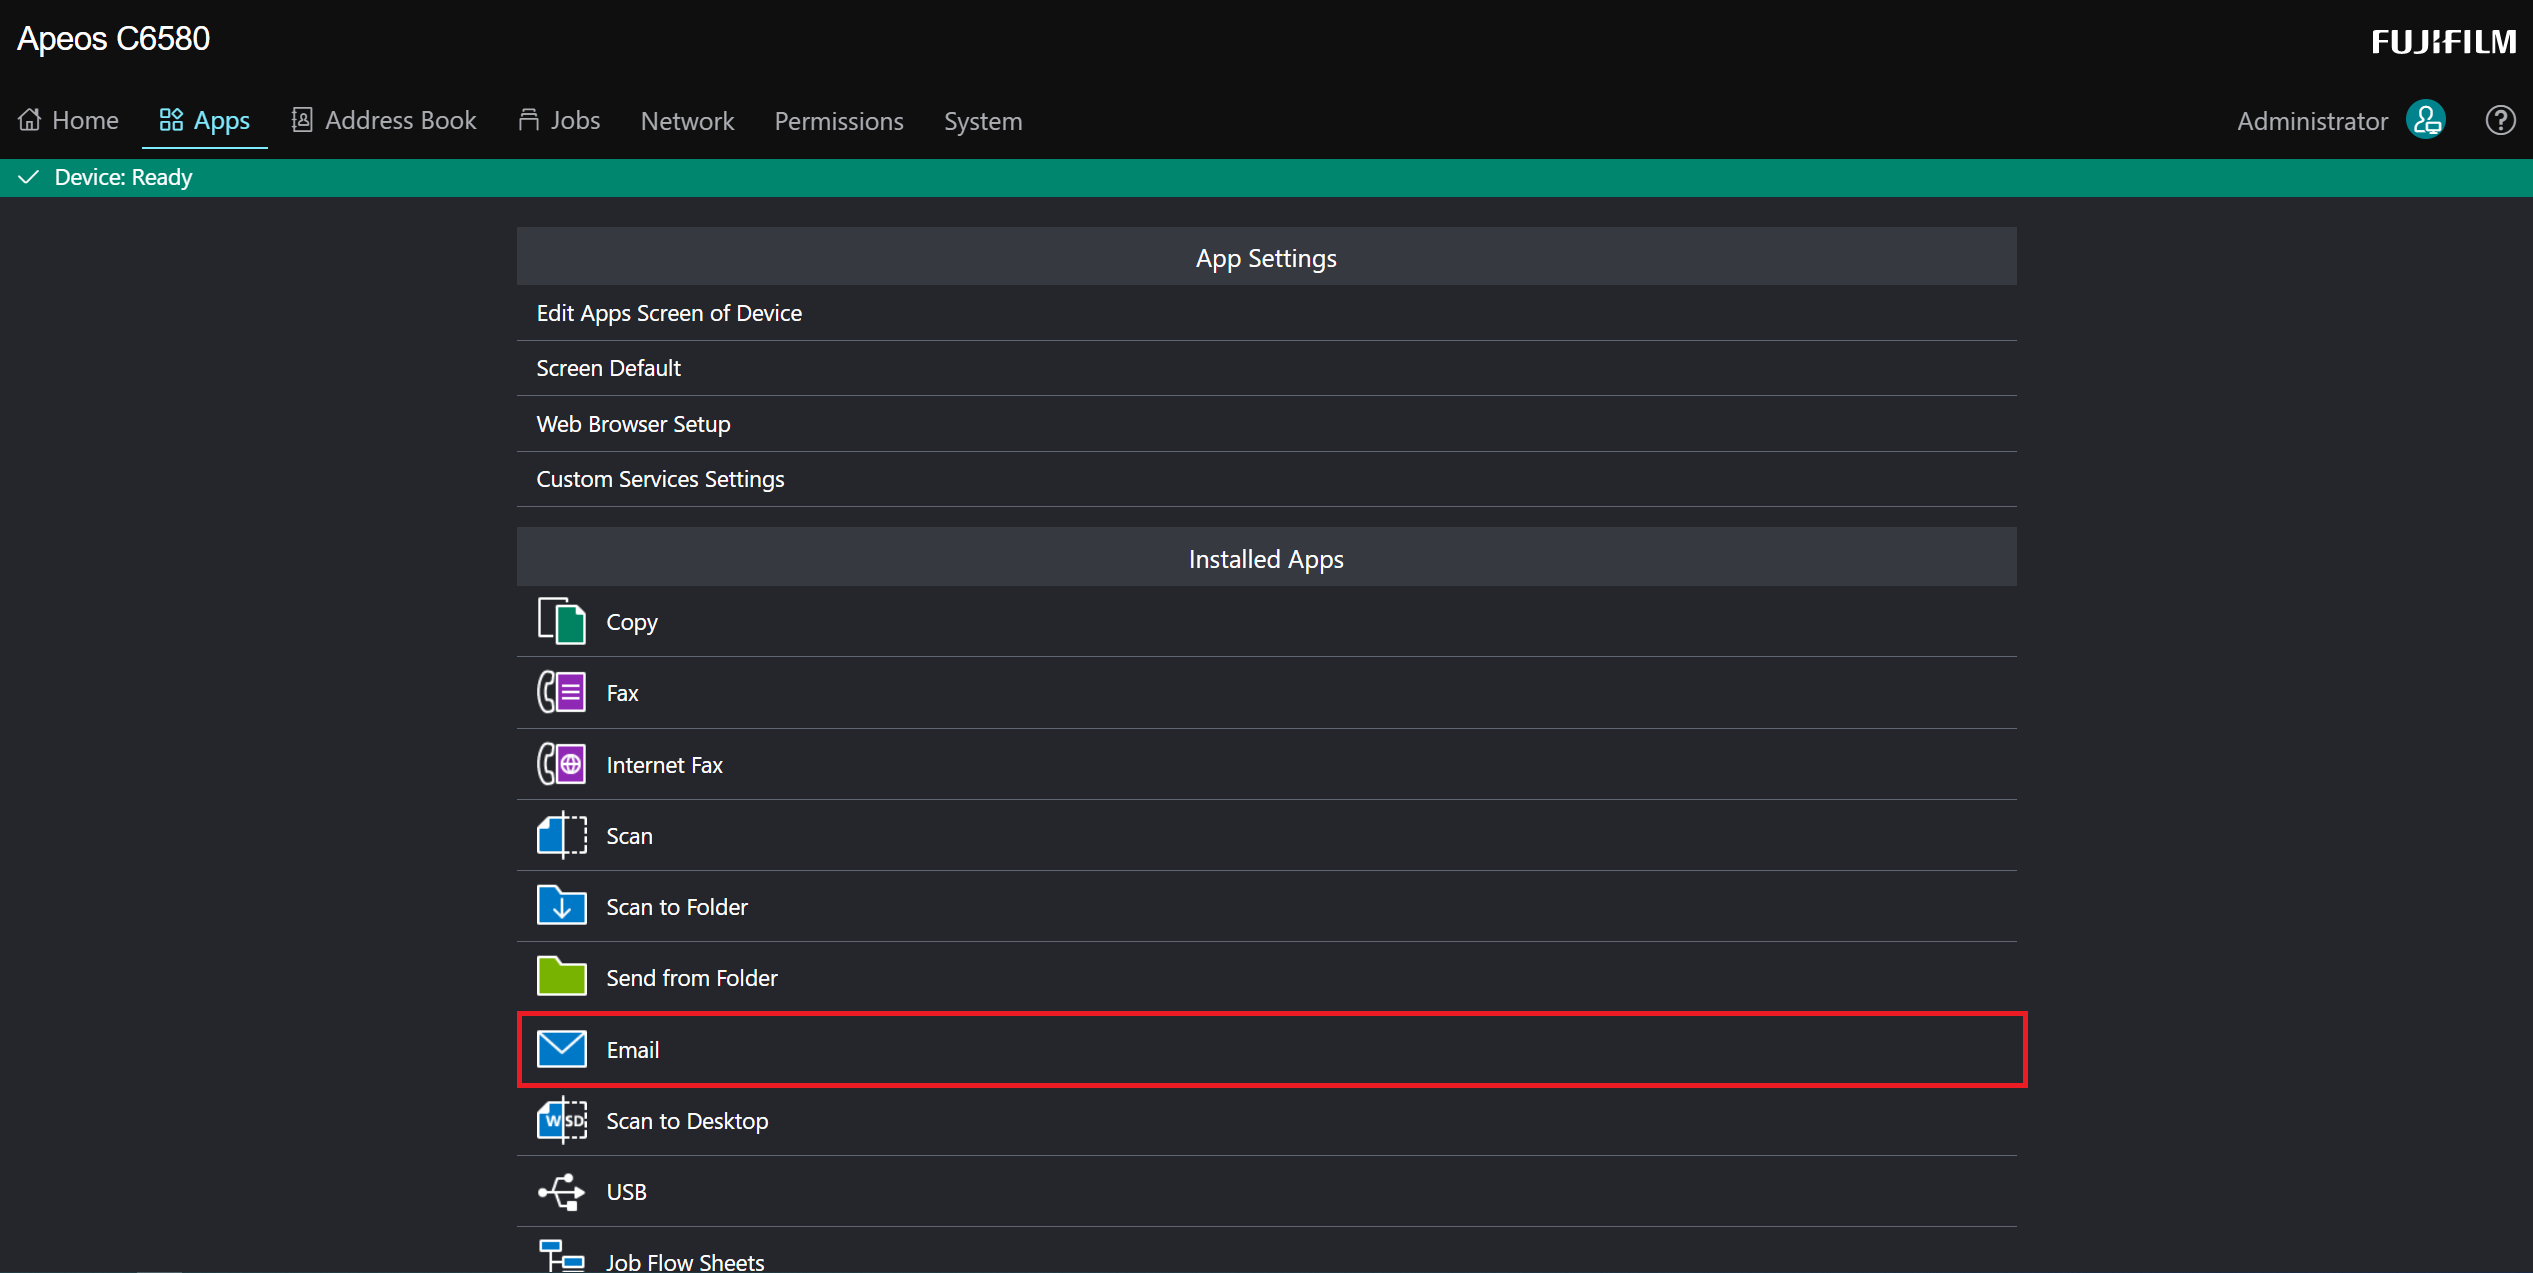Open Edit Apps Screen of Device
Screen dimensions: 2533x1273
click(669, 313)
